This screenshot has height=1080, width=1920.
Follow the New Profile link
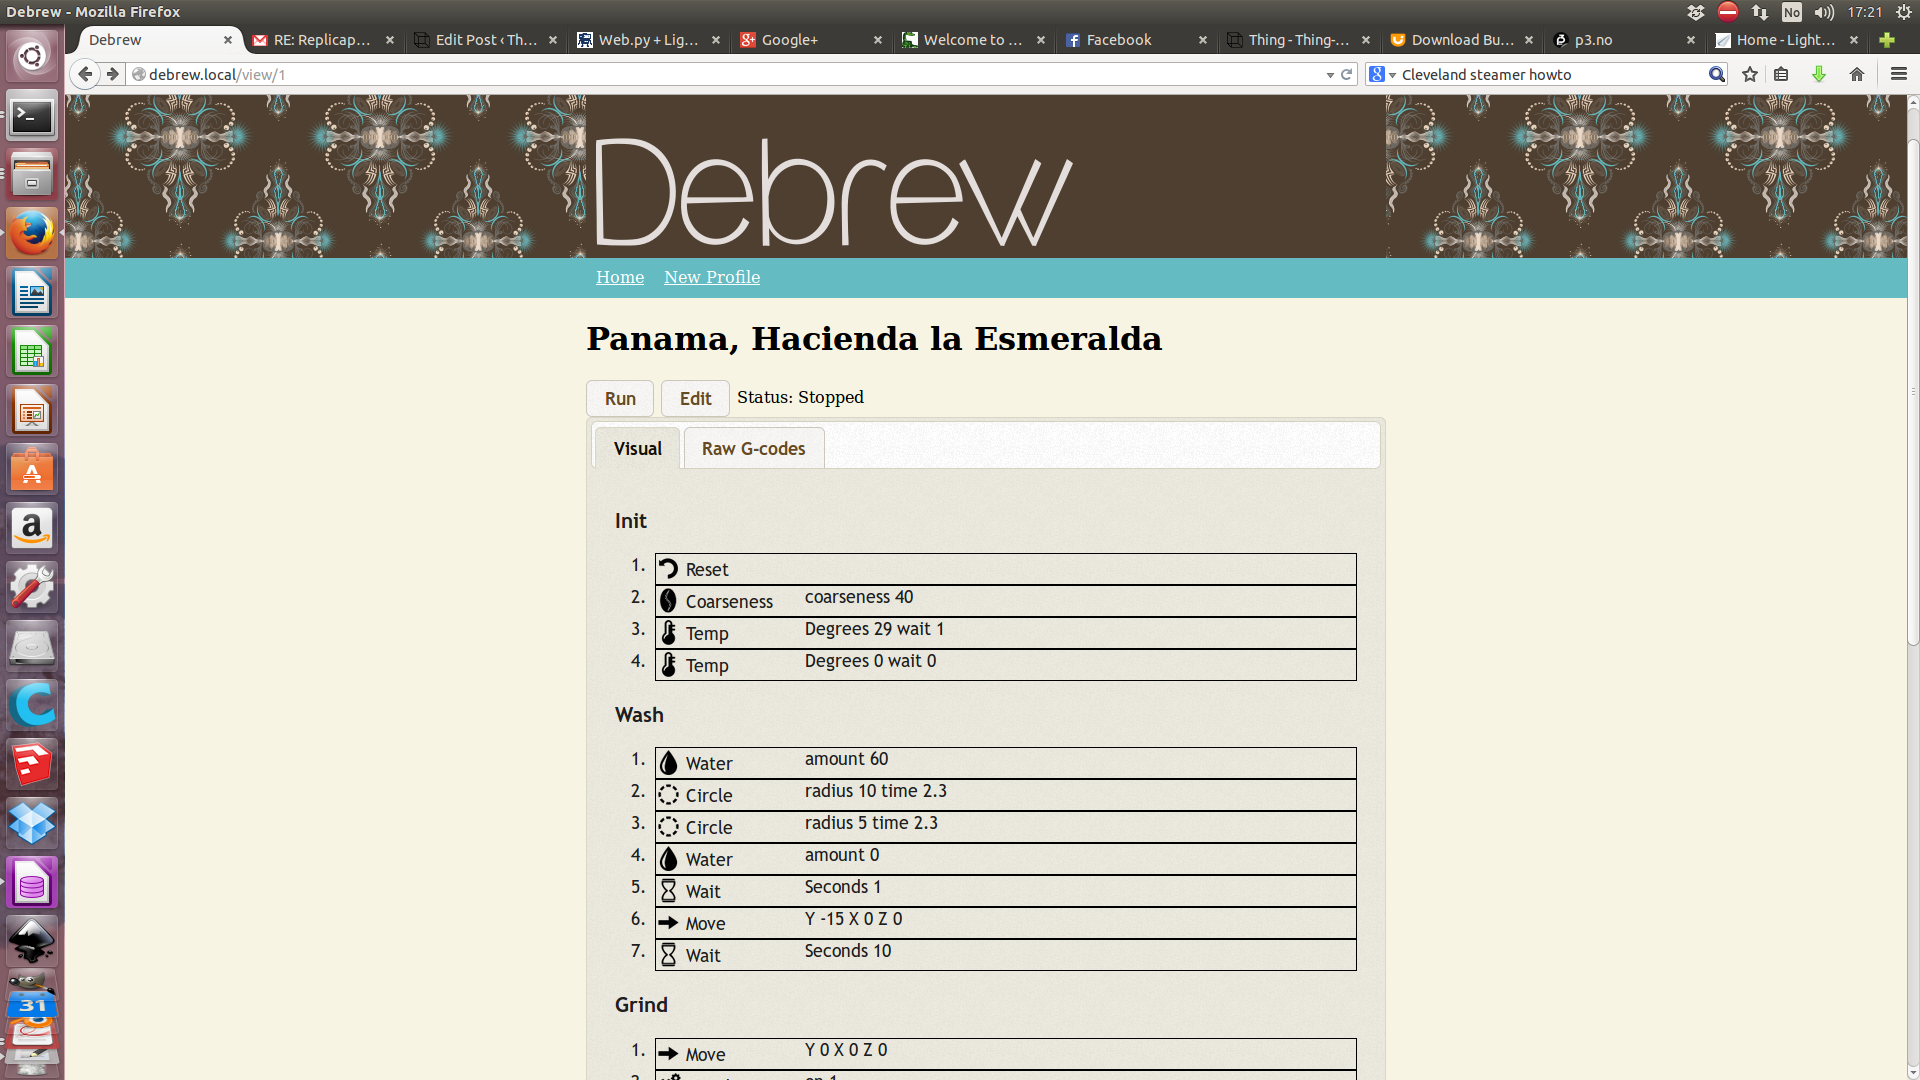[711, 277]
